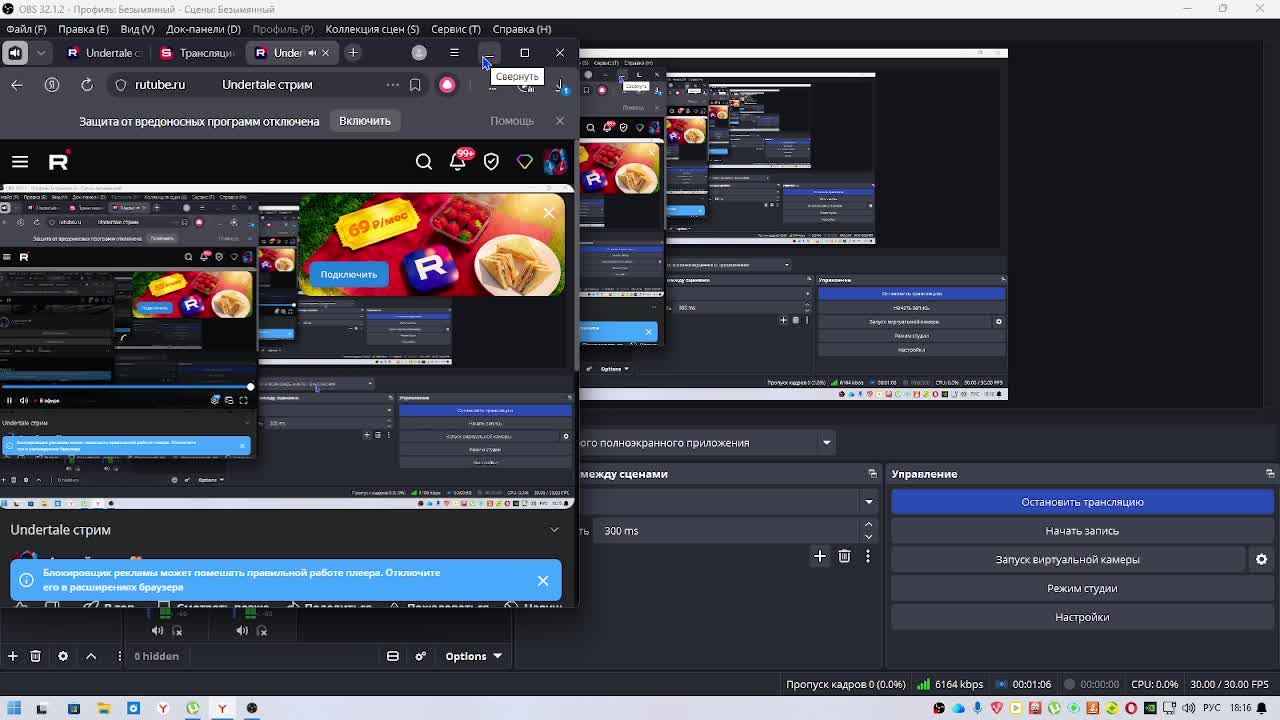This screenshot has height=720, width=1280.
Task: Click Начать запись button
Action: click(1082, 531)
